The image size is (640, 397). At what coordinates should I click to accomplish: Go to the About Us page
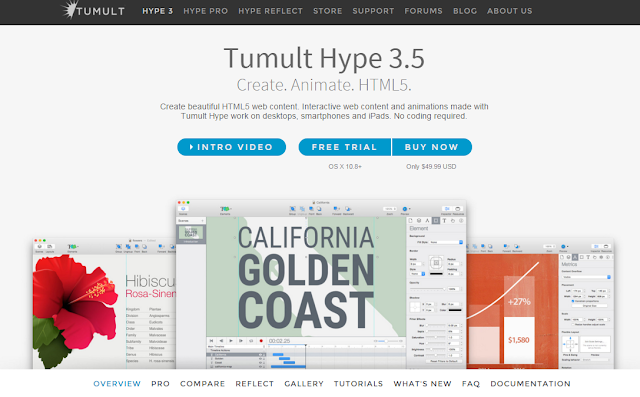tap(509, 11)
